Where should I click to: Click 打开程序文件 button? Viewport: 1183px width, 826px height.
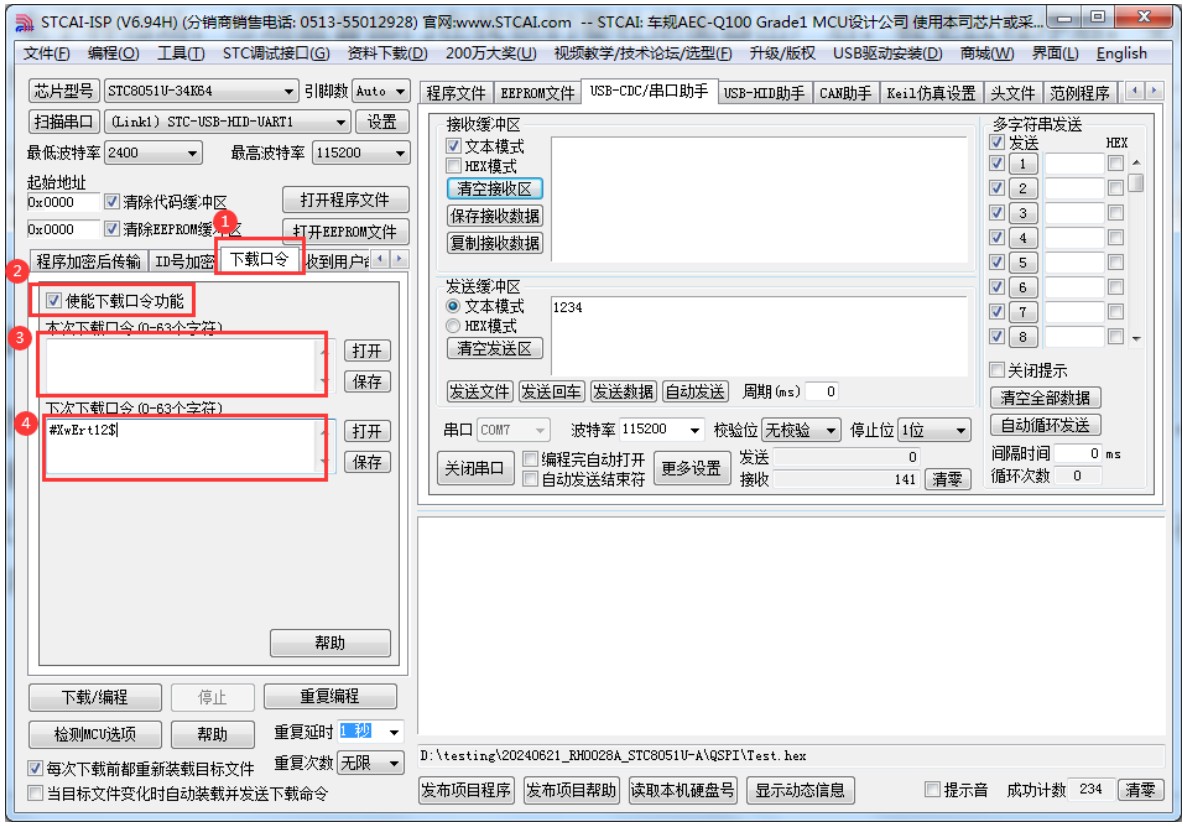click(345, 200)
